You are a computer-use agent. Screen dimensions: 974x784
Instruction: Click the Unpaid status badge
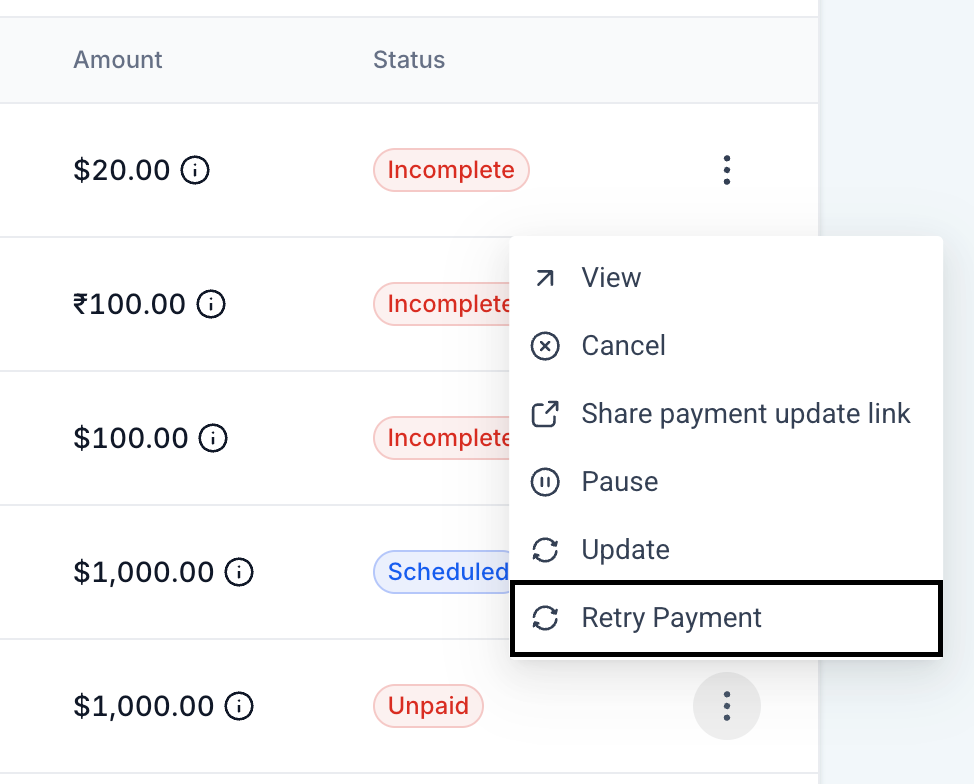(428, 706)
